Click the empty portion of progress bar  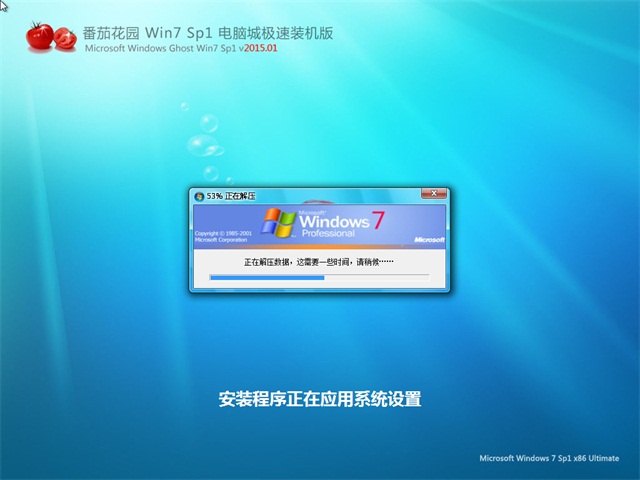coord(376,276)
